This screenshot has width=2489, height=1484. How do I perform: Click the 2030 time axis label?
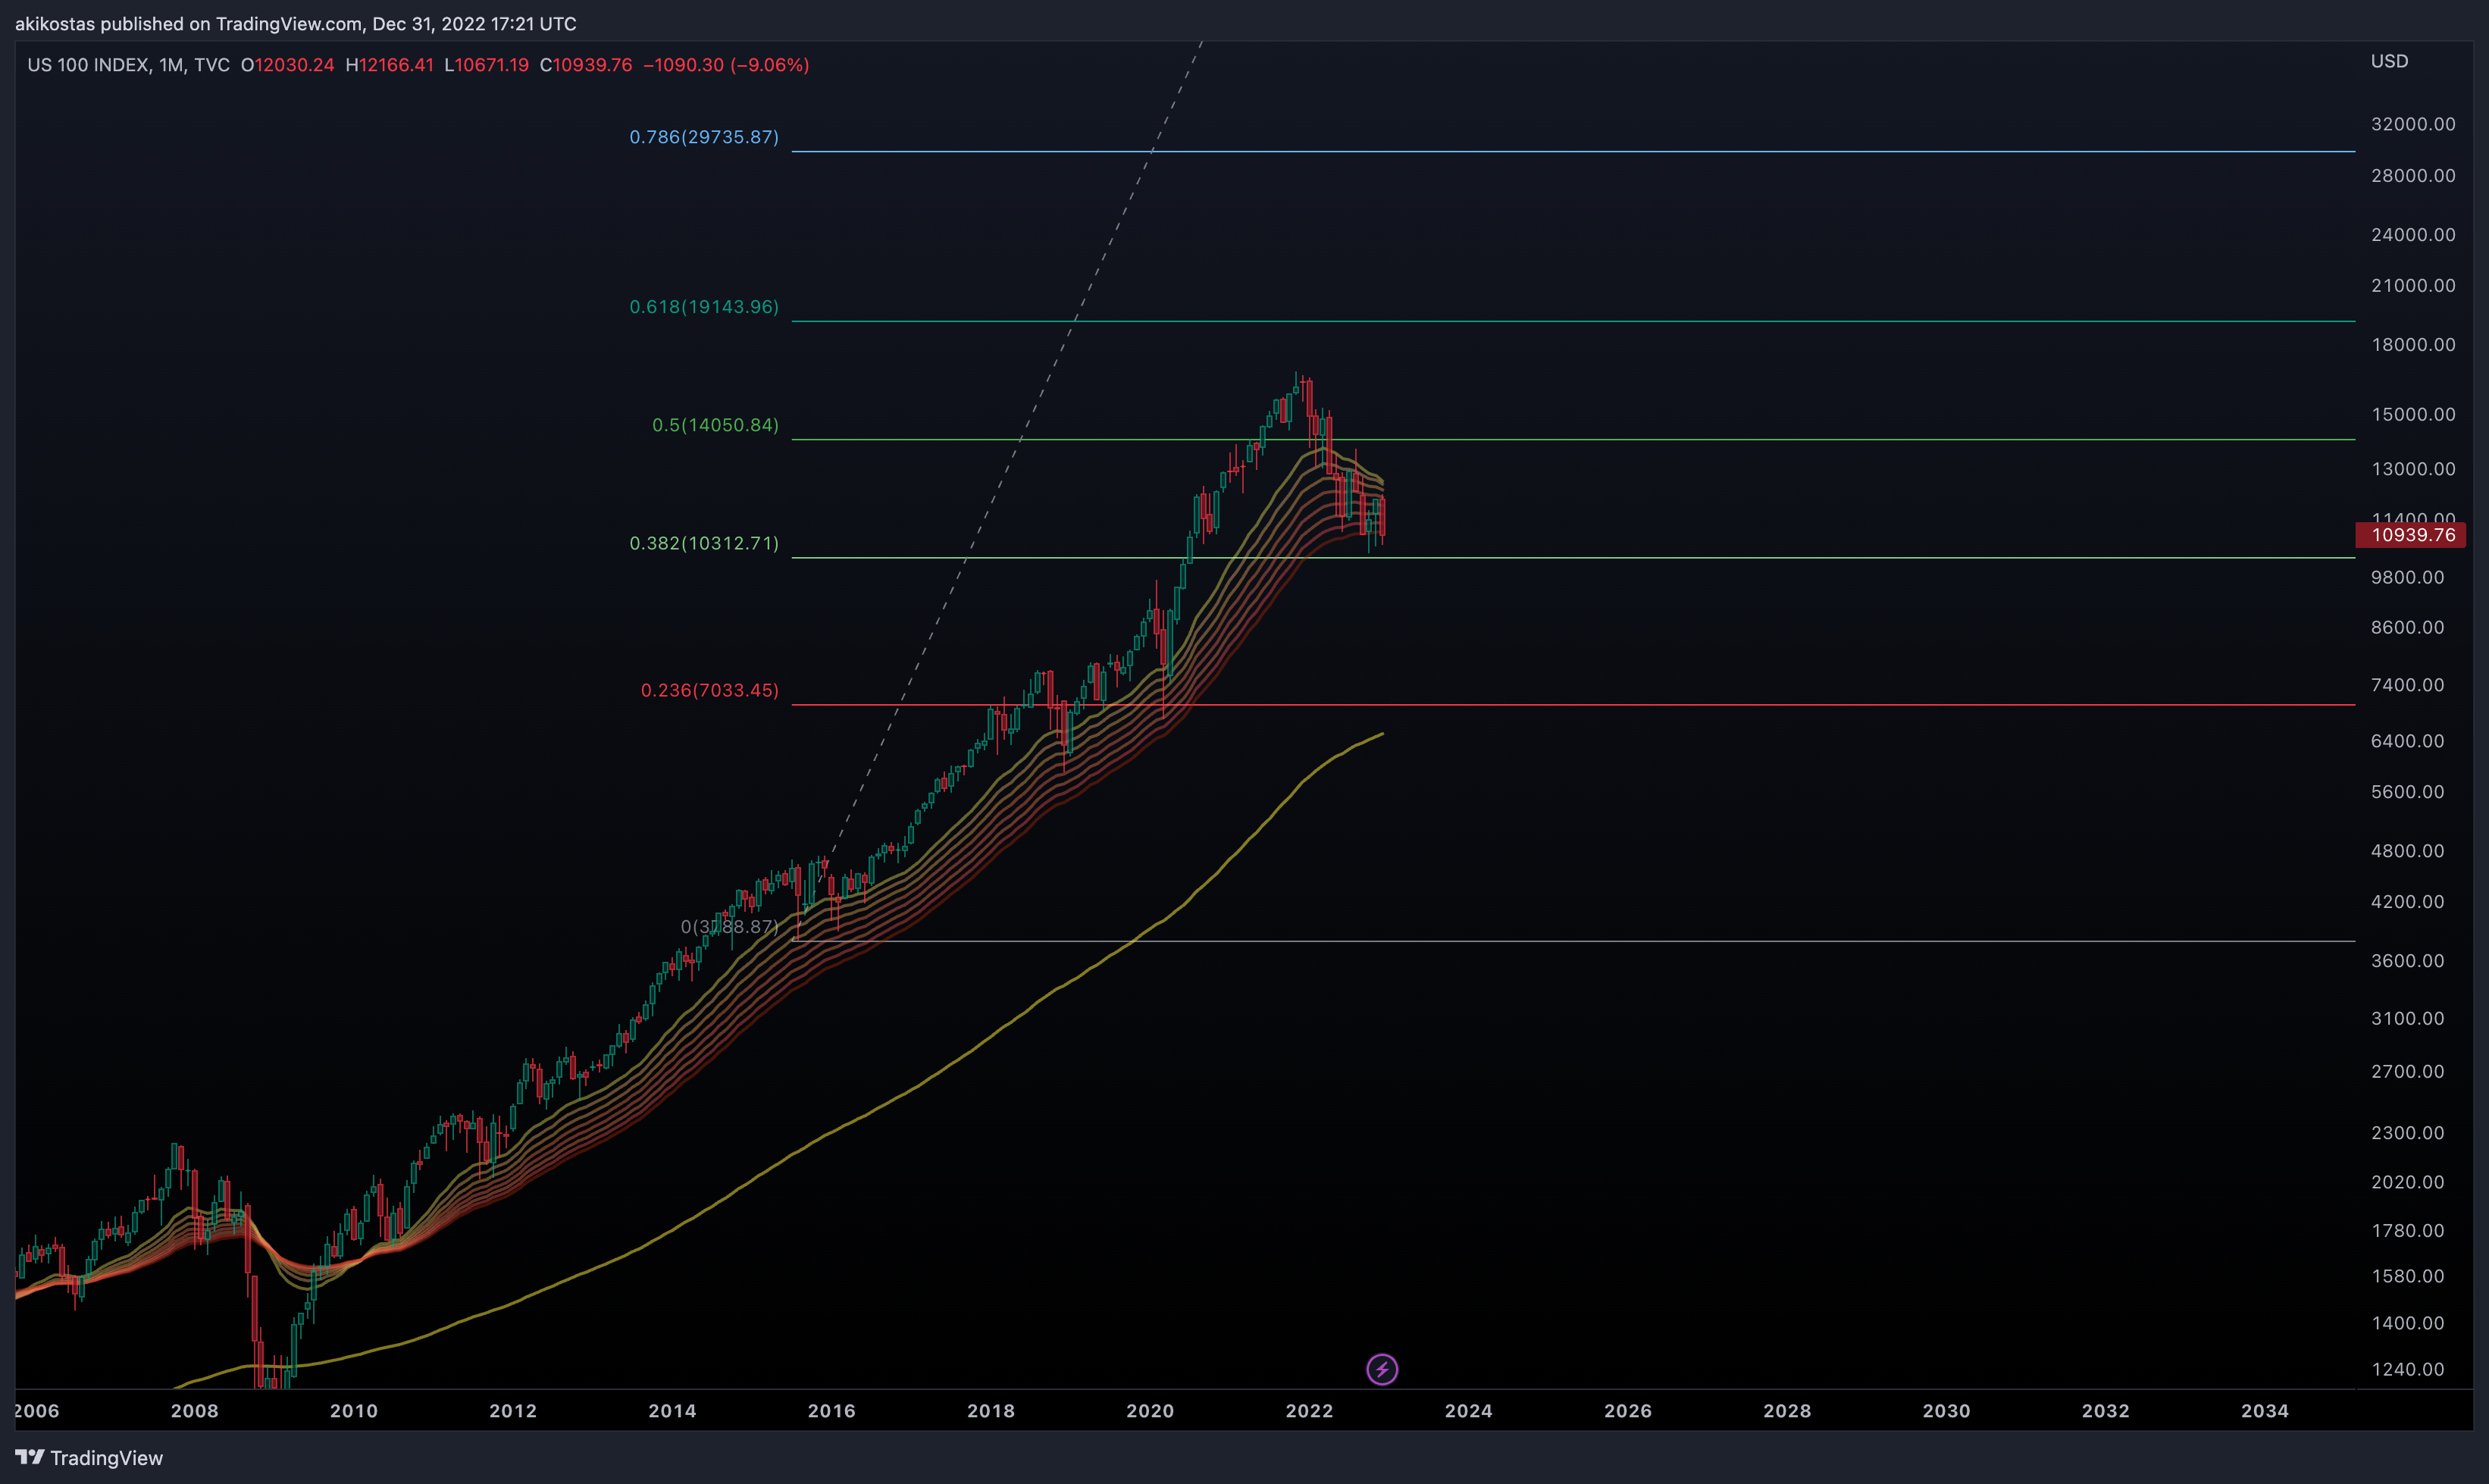pyautogui.click(x=1946, y=1411)
